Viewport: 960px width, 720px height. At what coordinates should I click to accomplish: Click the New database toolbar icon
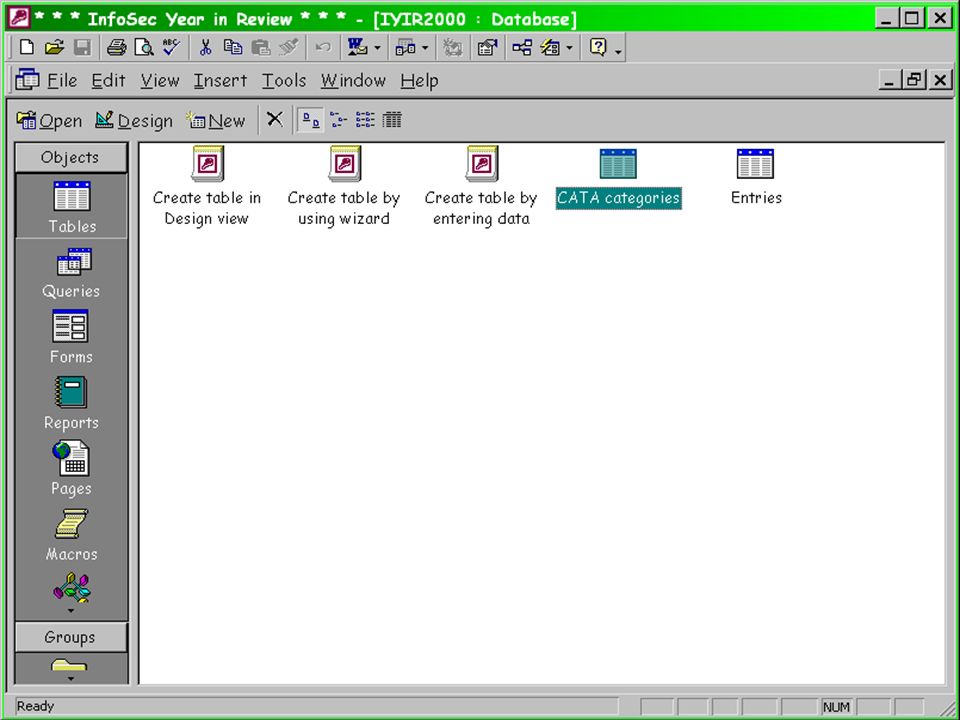26,47
